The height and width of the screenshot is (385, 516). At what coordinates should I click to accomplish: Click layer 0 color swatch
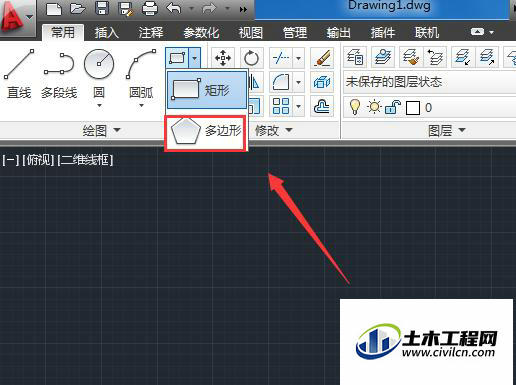point(413,108)
